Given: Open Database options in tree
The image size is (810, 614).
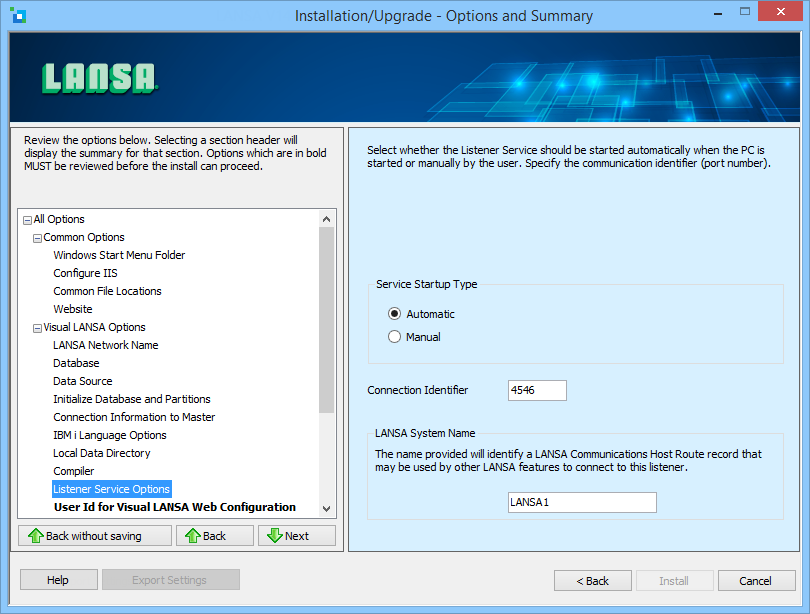Looking at the screenshot, I should pos(76,363).
